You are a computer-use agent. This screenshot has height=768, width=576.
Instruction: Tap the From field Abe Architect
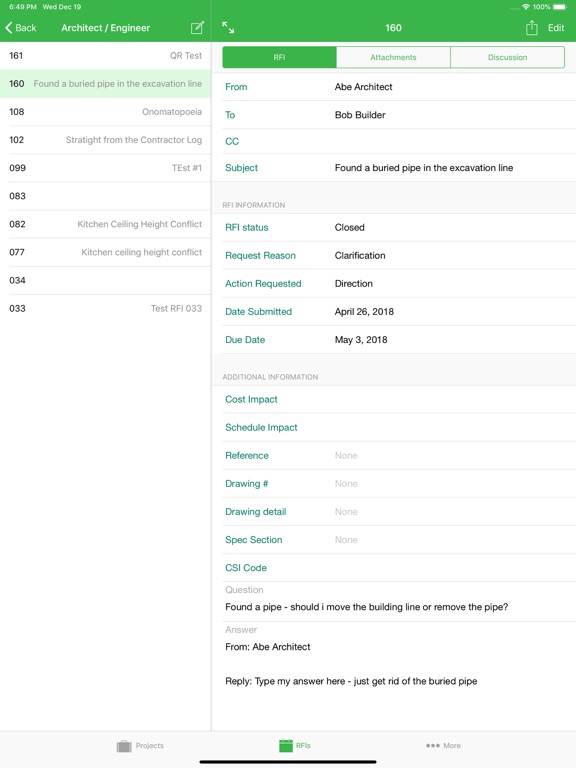[394, 87]
